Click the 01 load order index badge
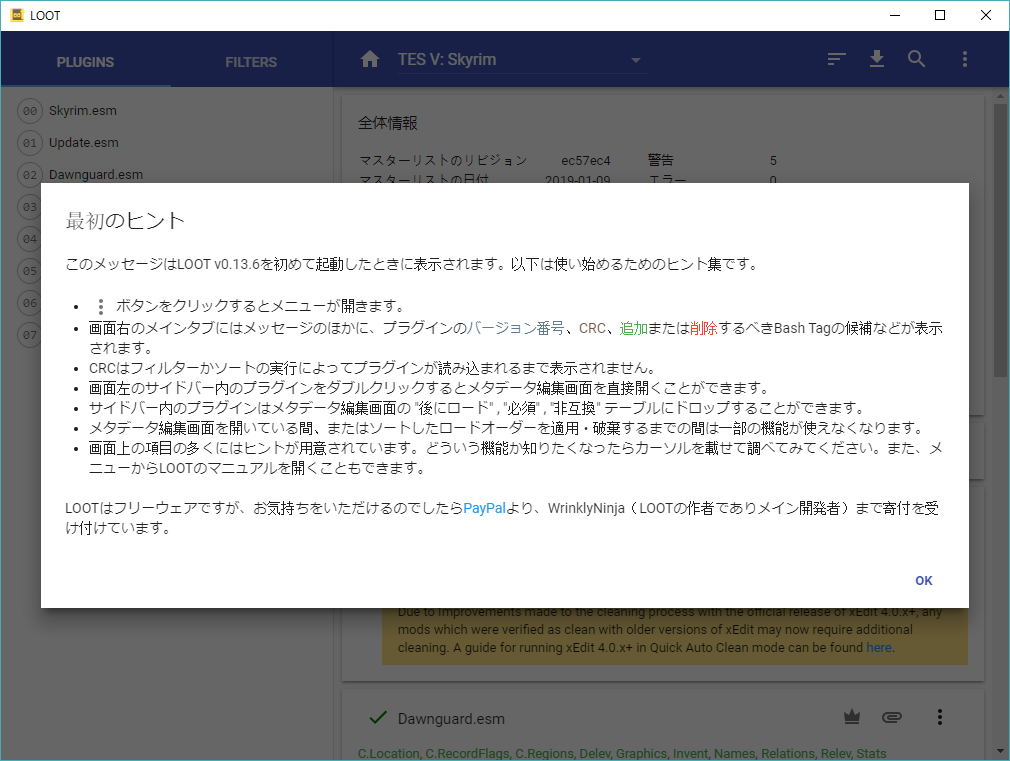 coord(30,143)
